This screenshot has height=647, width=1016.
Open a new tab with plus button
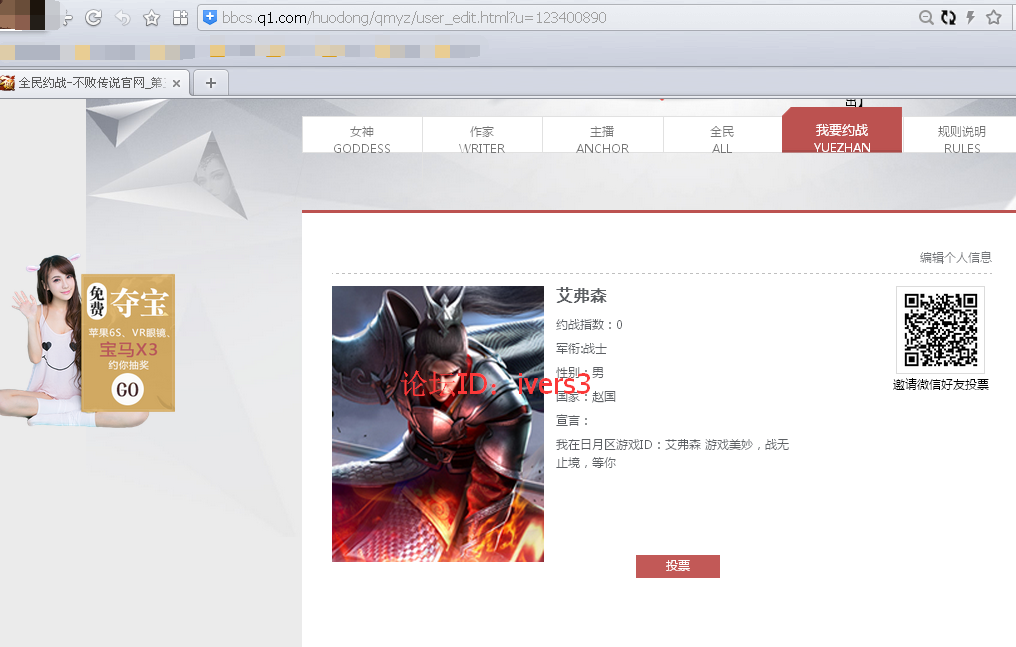click(211, 83)
